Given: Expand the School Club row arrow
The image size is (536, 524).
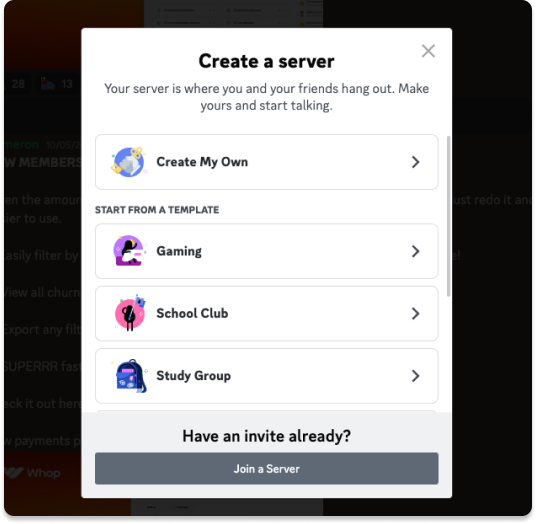Looking at the screenshot, I should 415,313.
